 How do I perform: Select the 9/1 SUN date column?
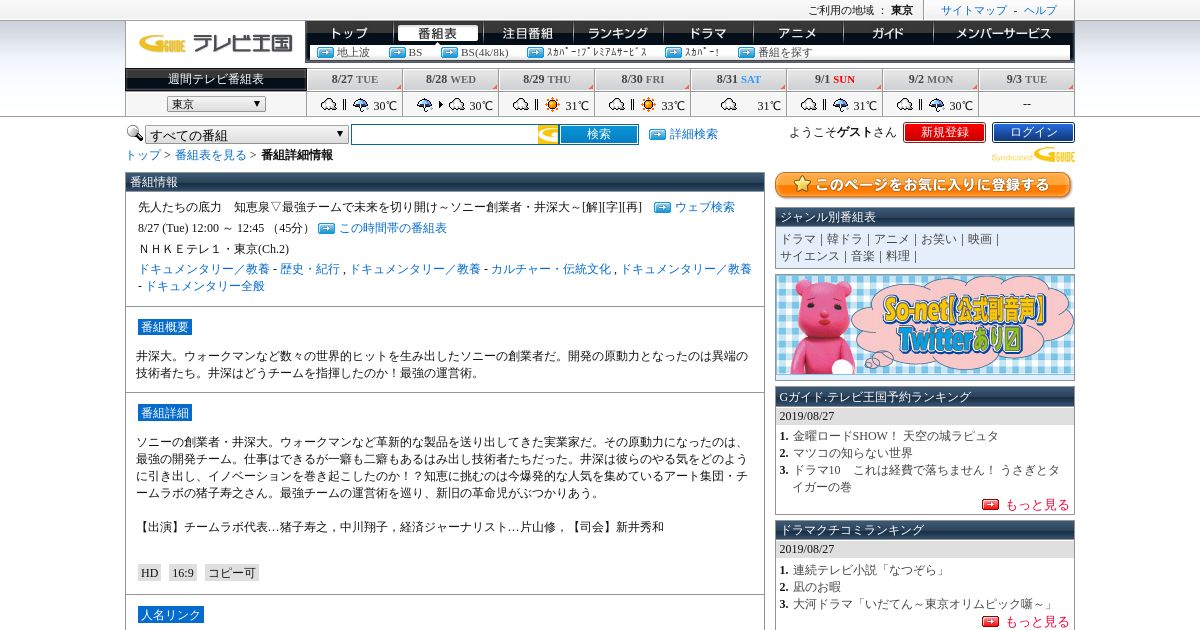tap(835, 79)
